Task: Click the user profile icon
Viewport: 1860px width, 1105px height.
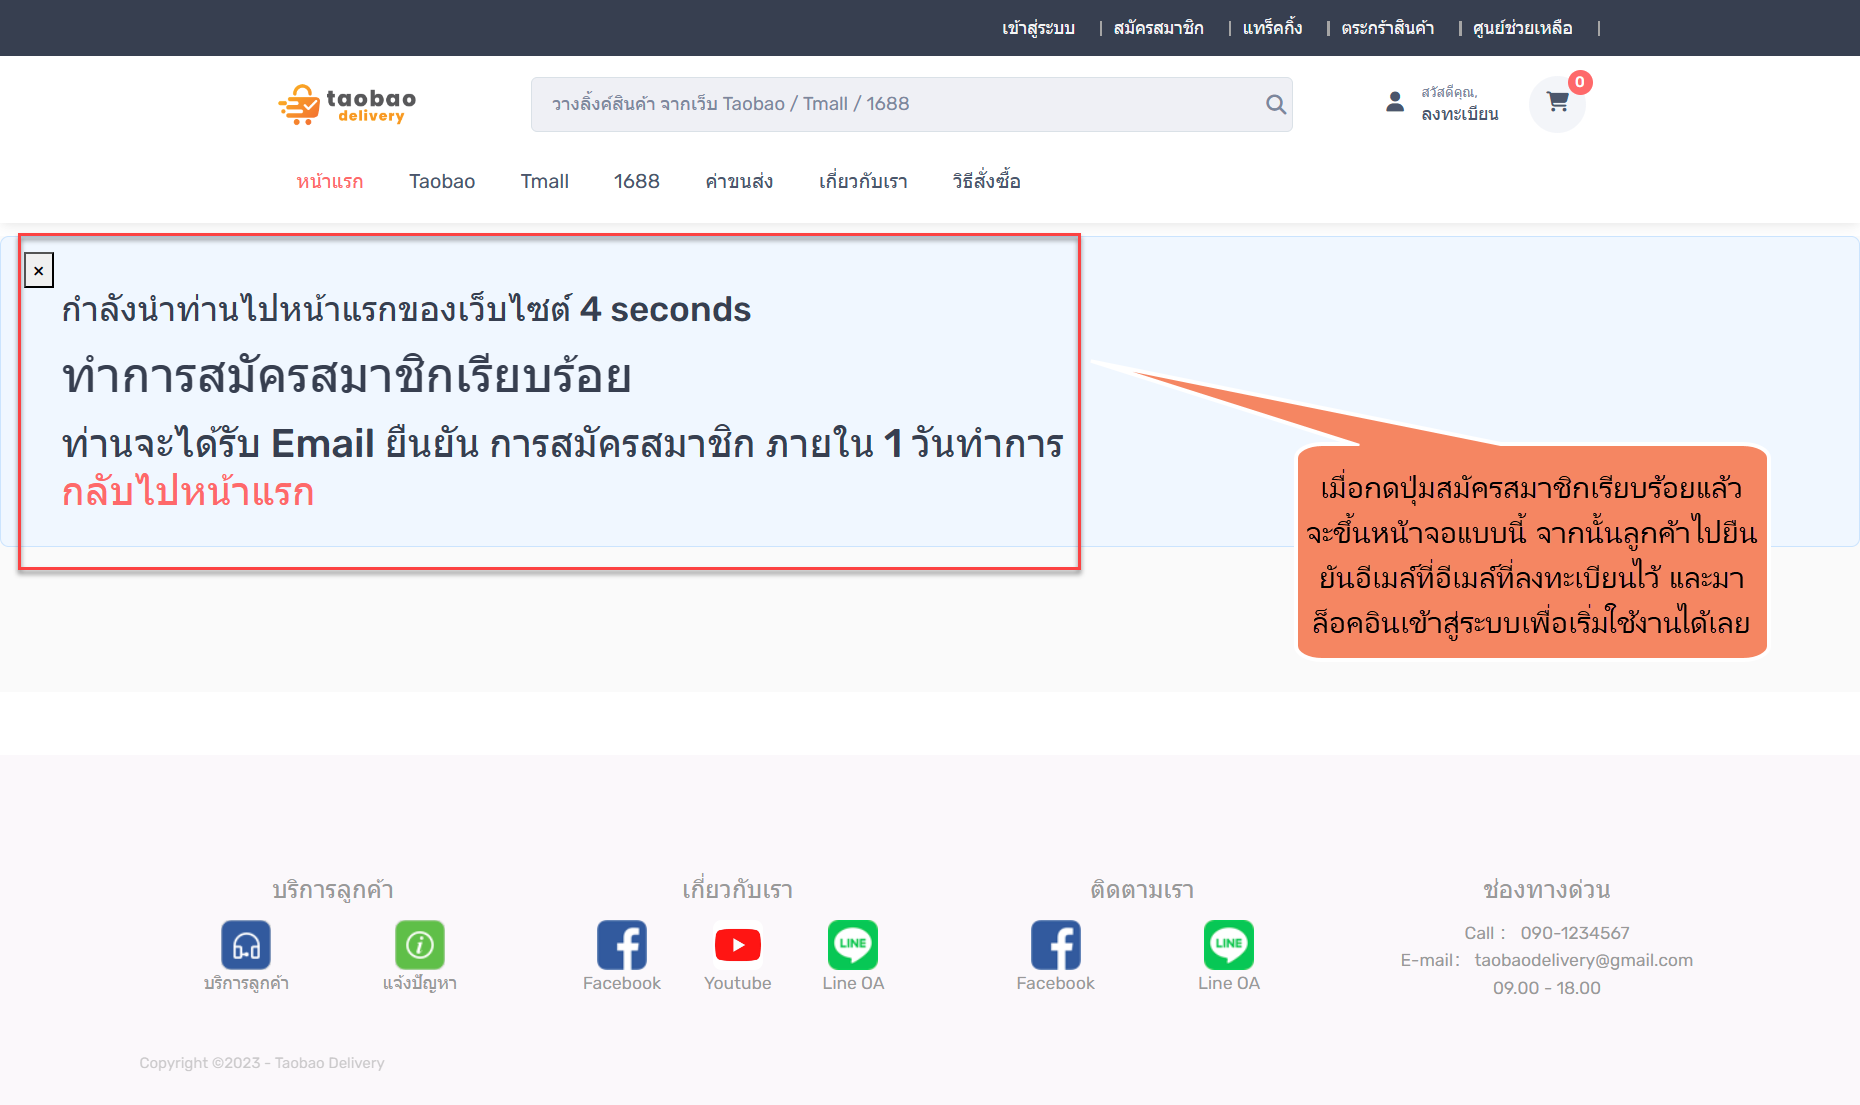Action: point(1395,102)
